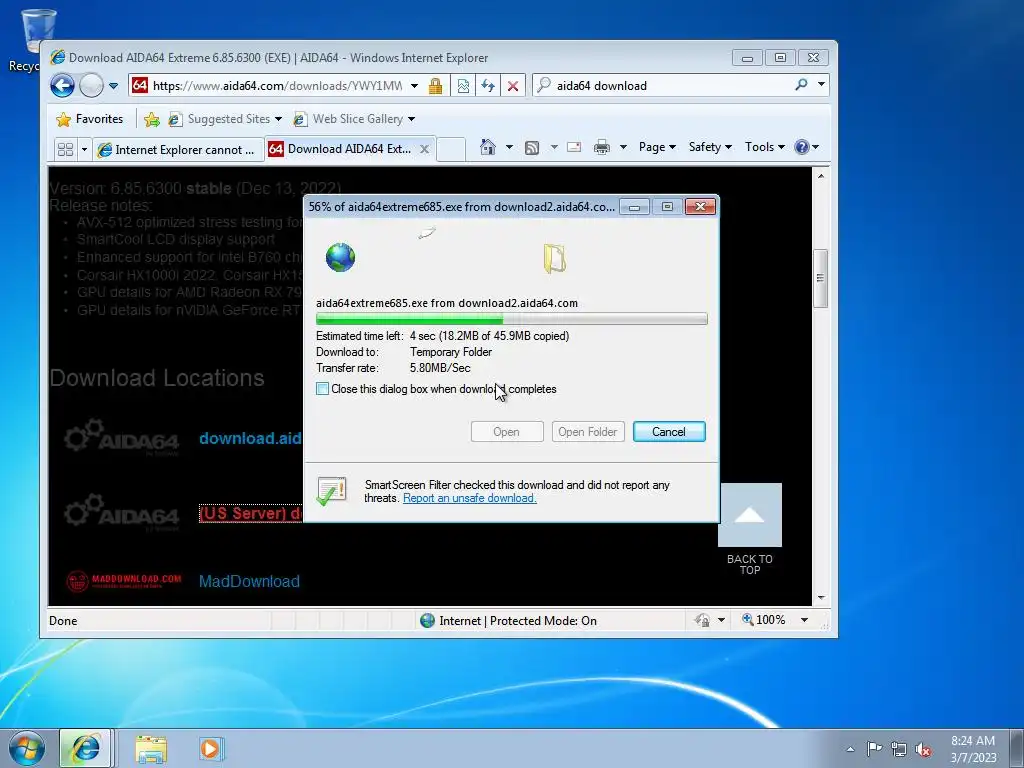Open the Favorites star button
This screenshot has height=768, width=1024.
(x=90, y=119)
